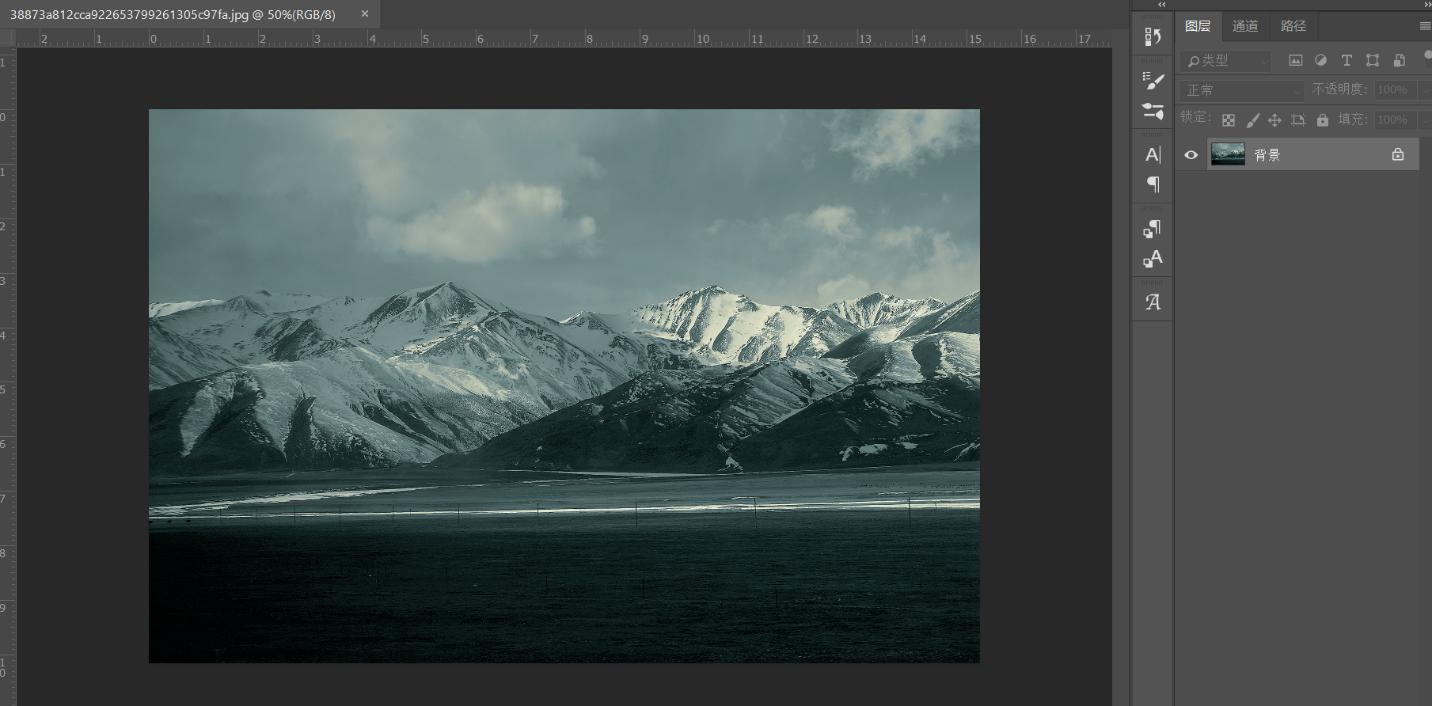Click the pixel layers filter icon
The image size is (1432, 706).
pos(1296,60)
